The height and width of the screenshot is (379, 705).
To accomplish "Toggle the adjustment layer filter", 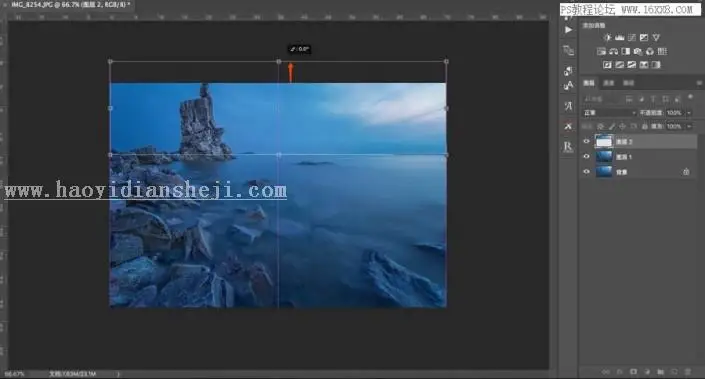I will pos(641,99).
